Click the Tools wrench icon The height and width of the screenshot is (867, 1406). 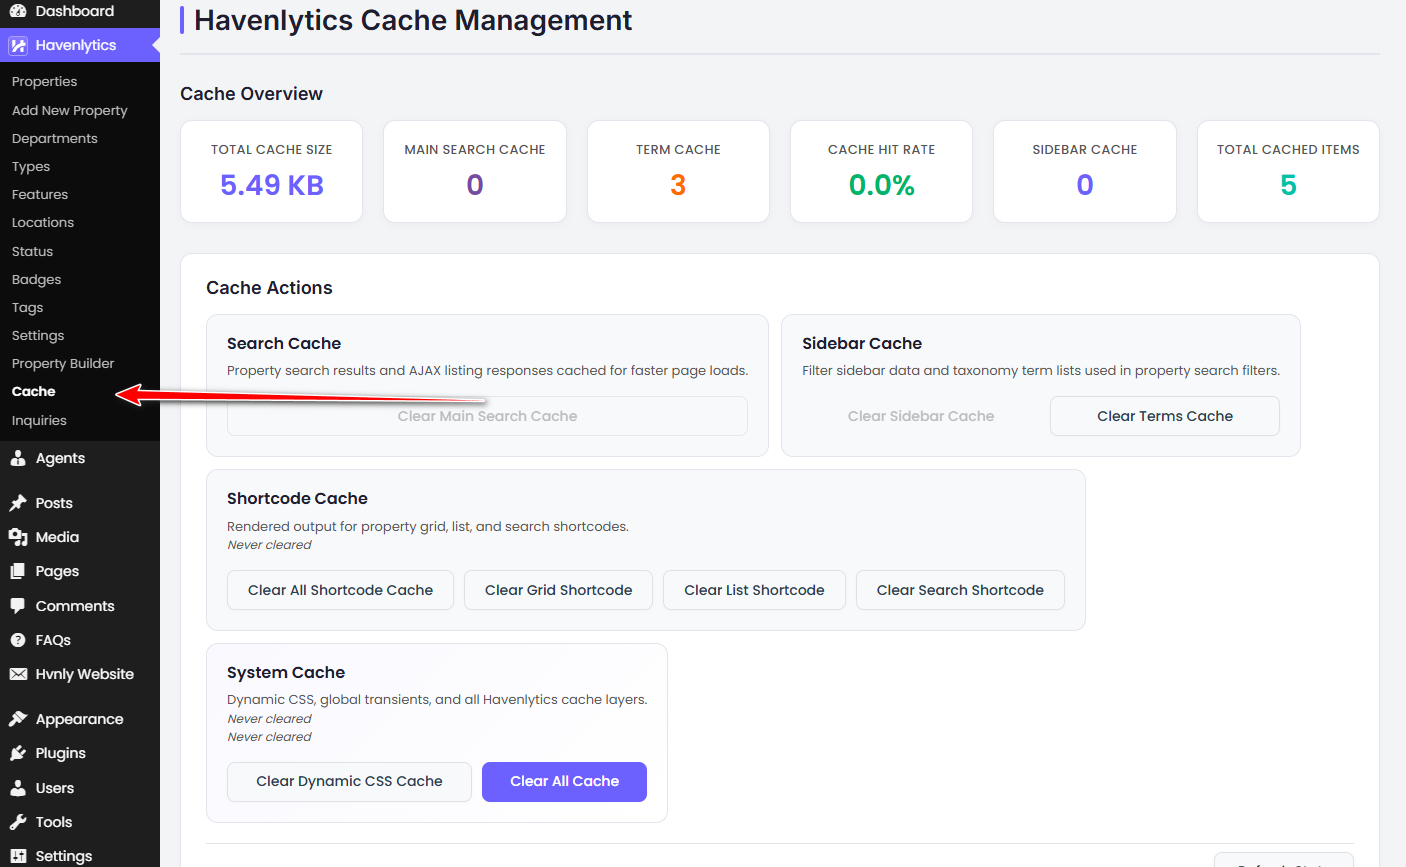coord(18,822)
